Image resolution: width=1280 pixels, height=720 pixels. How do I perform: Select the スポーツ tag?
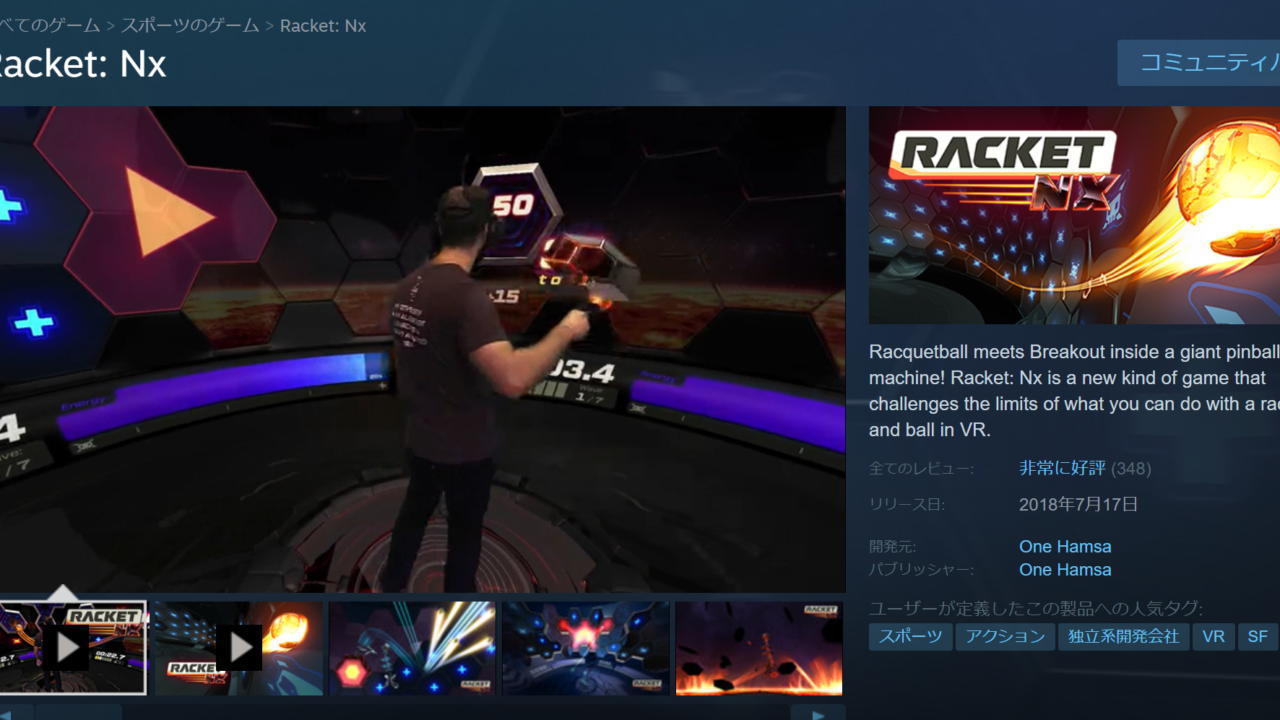pos(910,636)
